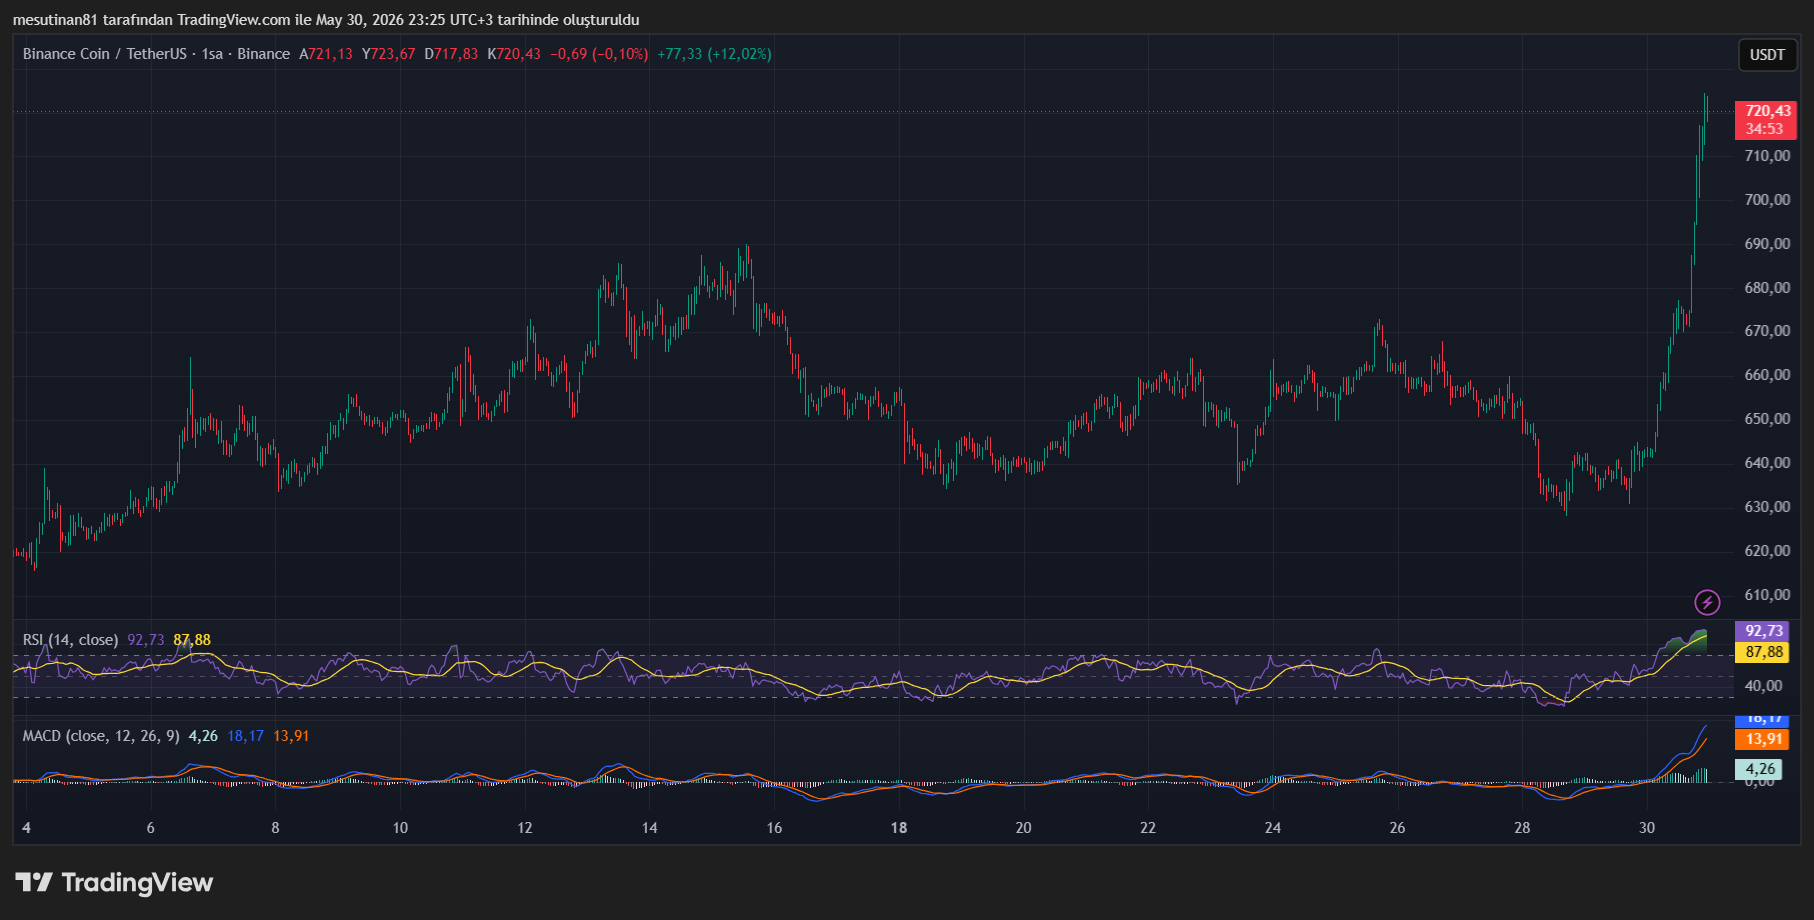The height and width of the screenshot is (920, 1814).
Task: Click the blue 18,17 value in MACD legend
Action: 246,736
